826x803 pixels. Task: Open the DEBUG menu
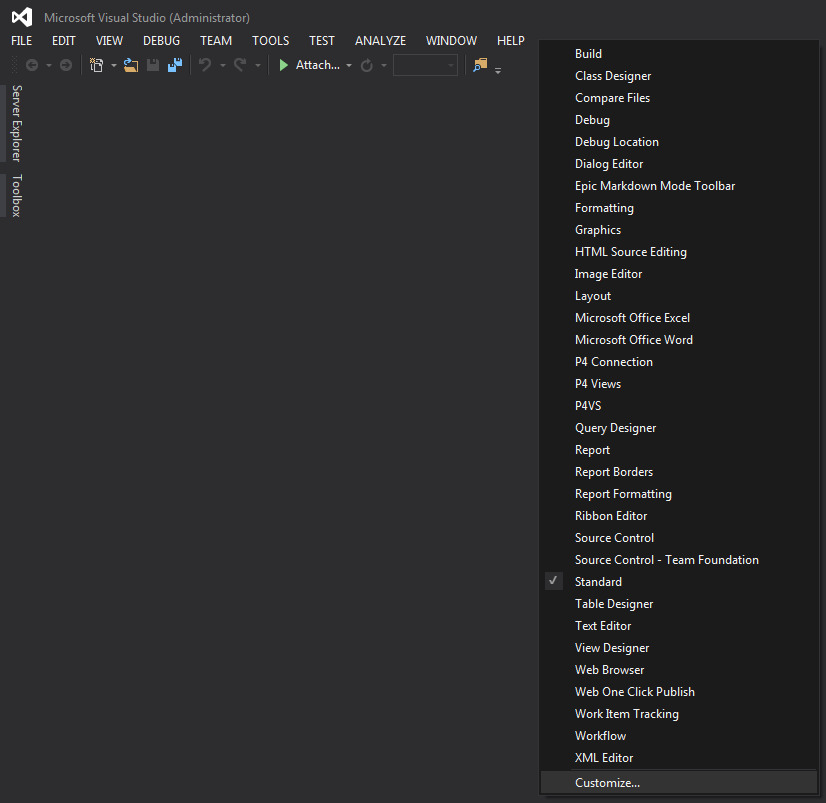(161, 40)
